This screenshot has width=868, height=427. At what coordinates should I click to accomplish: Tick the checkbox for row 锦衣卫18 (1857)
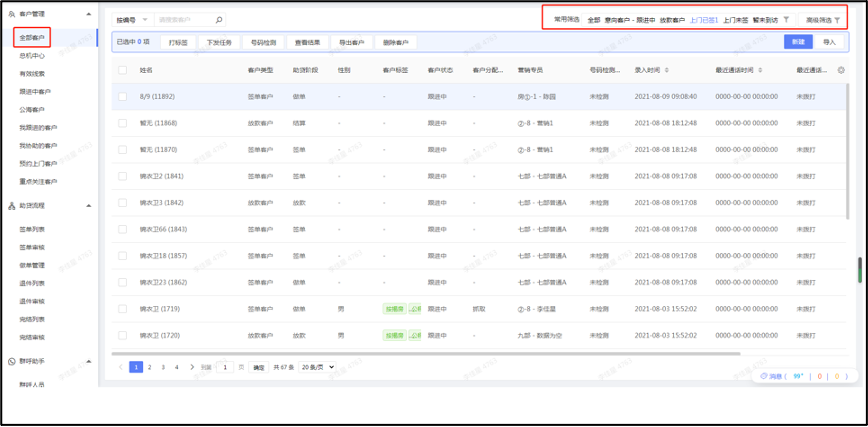[x=122, y=256]
